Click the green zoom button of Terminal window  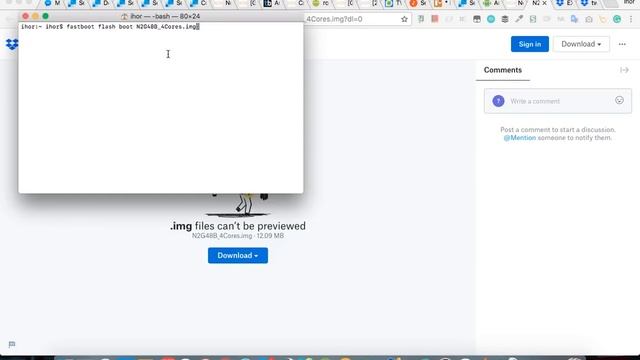tap(45, 16)
